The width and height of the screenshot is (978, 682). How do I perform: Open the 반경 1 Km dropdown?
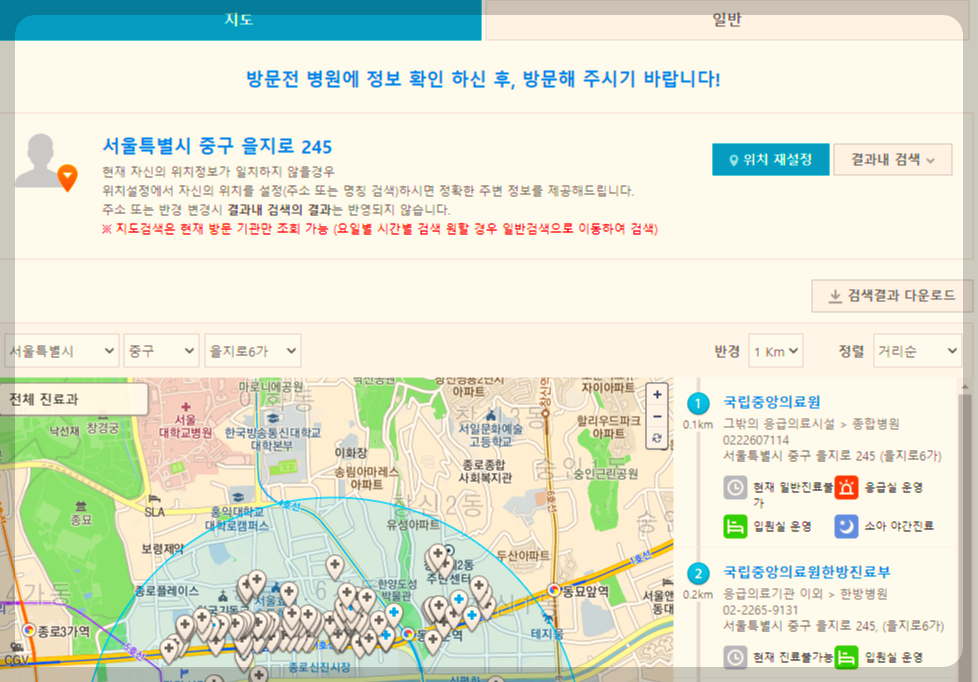(x=776, y=351)
